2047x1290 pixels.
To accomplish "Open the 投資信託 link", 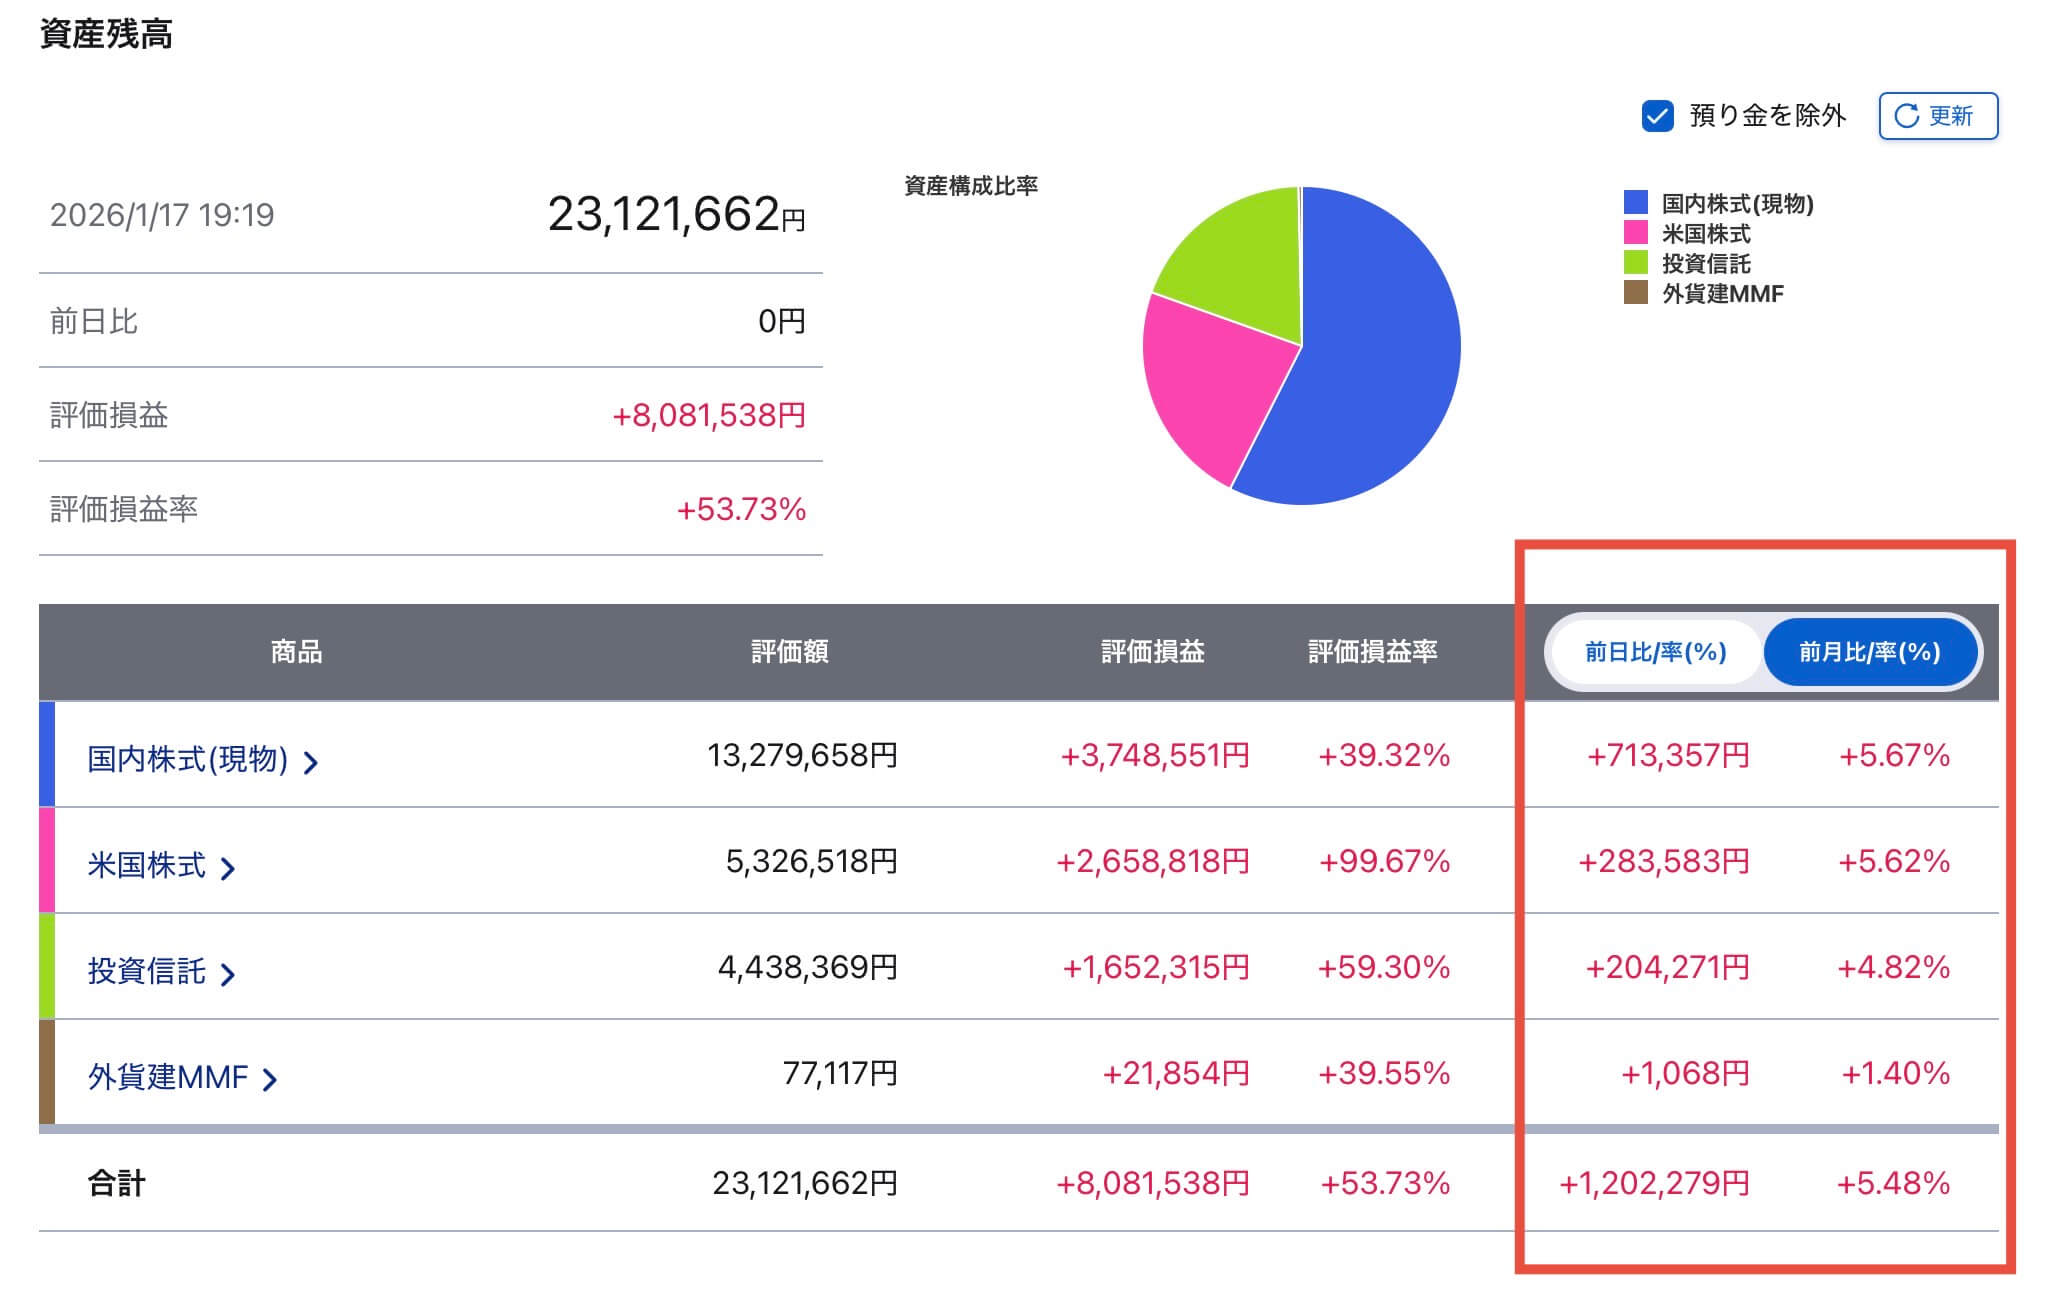I will coord(146,971).
